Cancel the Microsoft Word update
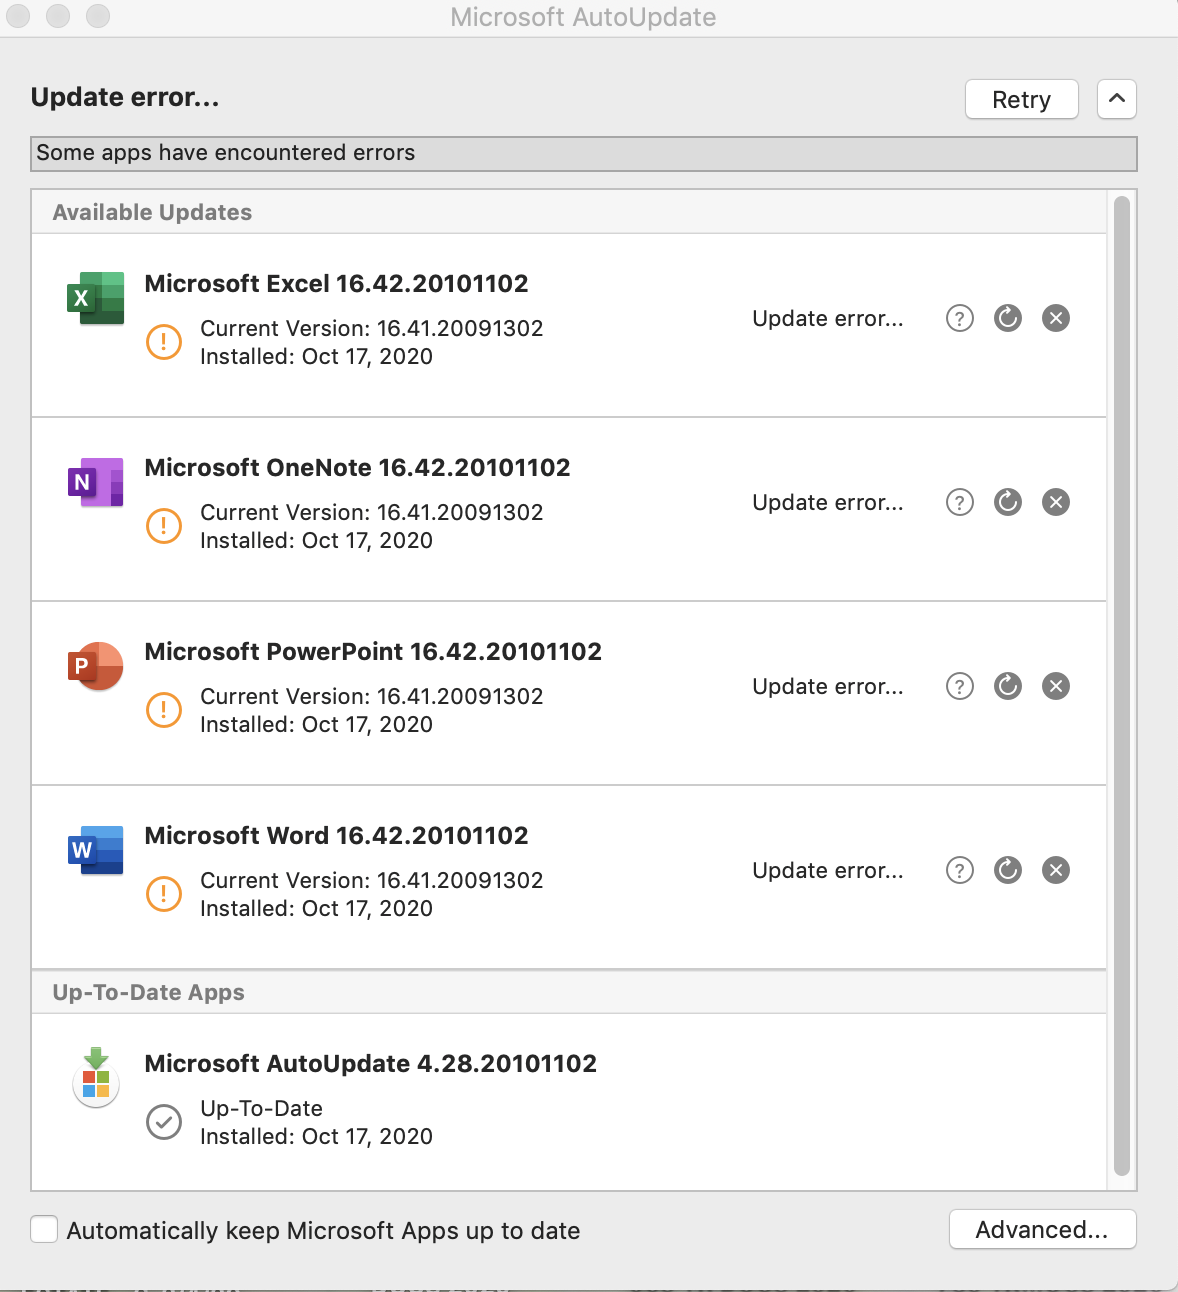The width and height of the screenshot is (1178, 1292). coord(1056,870)
